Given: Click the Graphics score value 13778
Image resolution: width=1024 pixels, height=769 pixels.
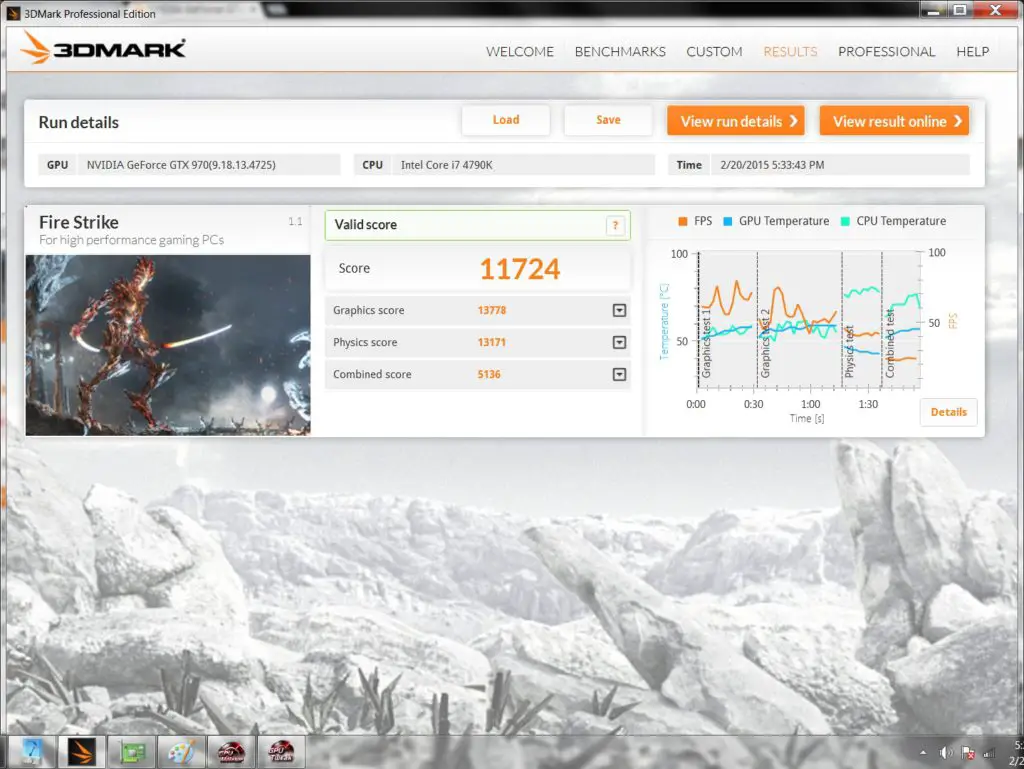Looking at the screenshot, I should point(492,310).
